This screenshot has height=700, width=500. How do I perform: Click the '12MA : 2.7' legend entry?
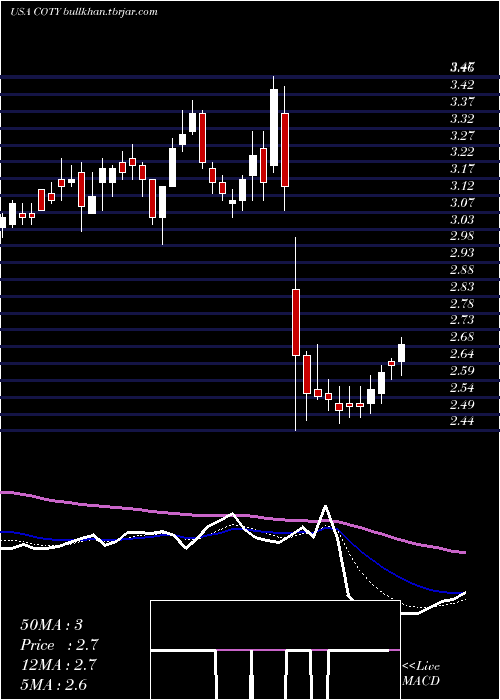click(58, 664)
